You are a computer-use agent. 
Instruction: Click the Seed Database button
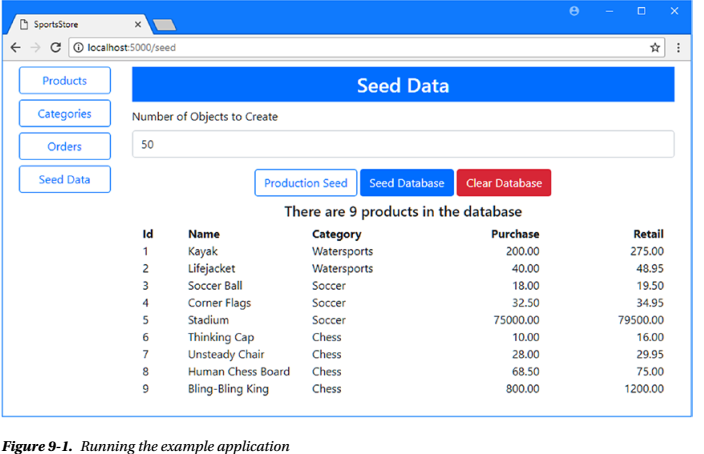(406, 183)
